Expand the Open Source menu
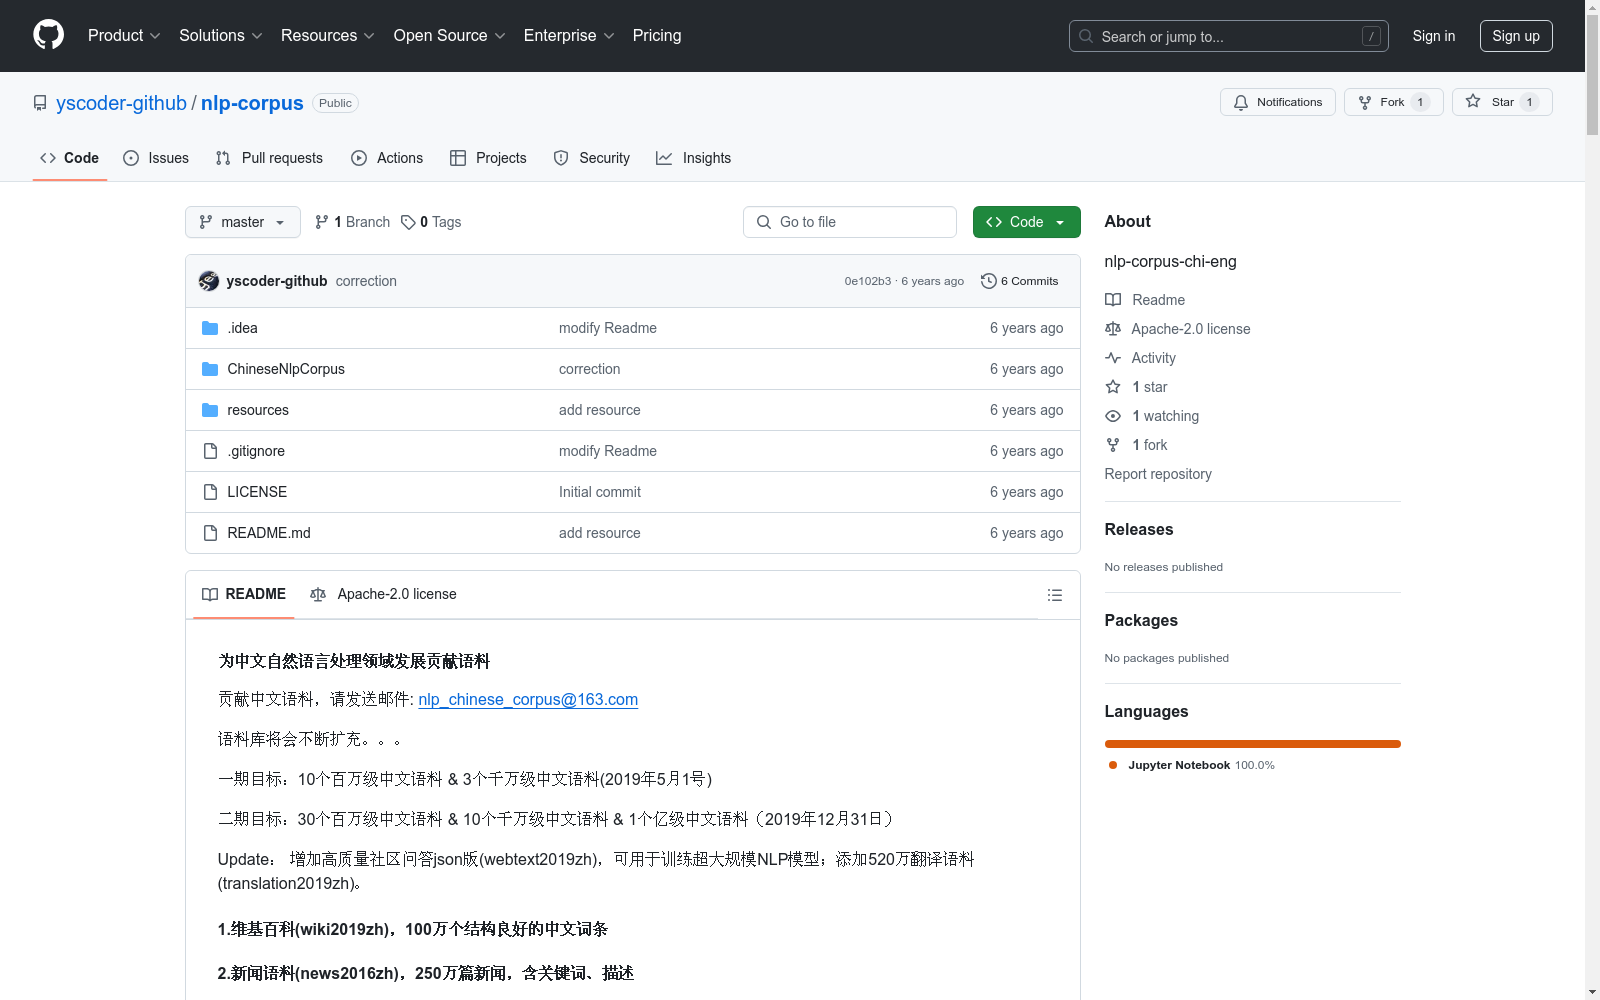 pos(450,36)
